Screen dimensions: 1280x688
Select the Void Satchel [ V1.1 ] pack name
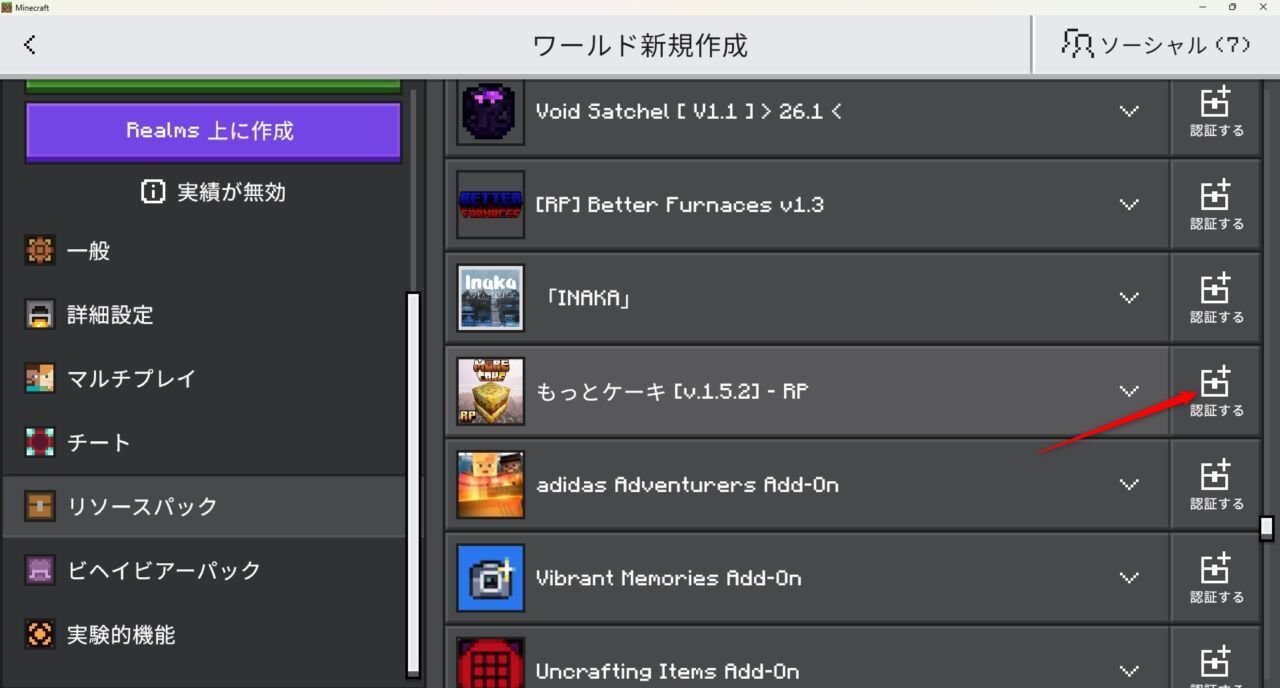689,111
